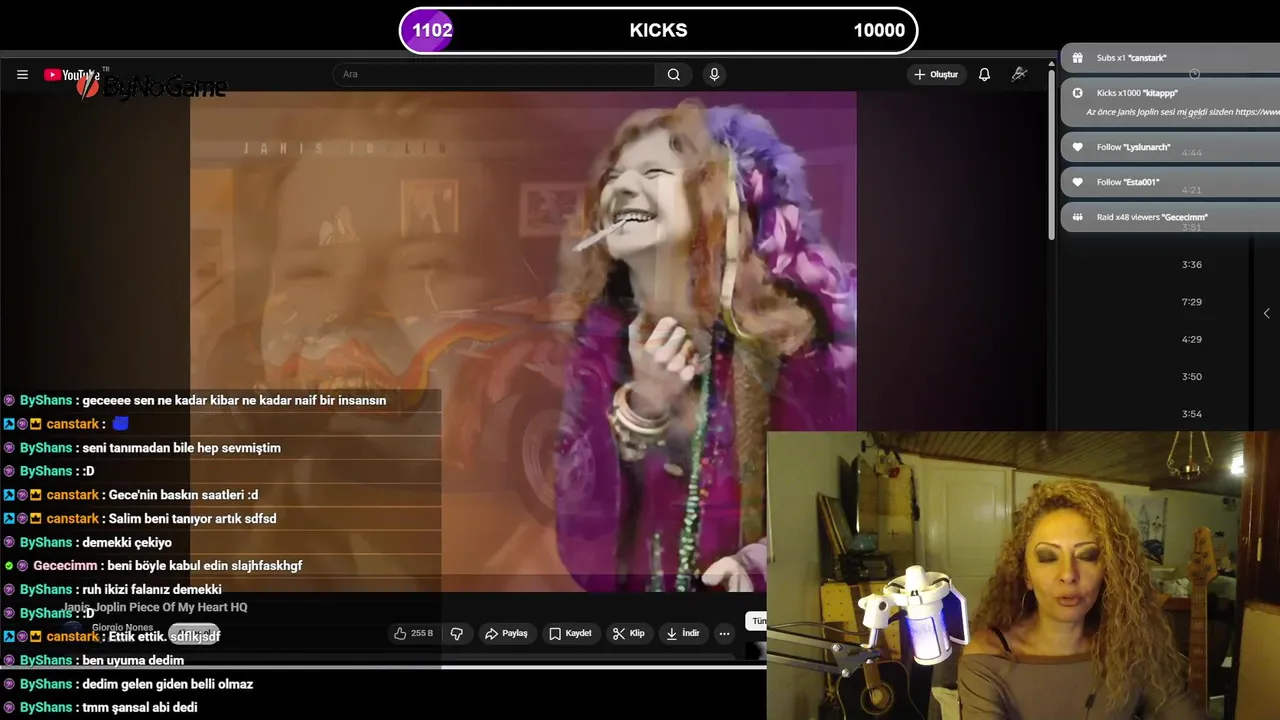Click the search magnifier button
The image size is (1280, 720).
[x=674, y=74]
